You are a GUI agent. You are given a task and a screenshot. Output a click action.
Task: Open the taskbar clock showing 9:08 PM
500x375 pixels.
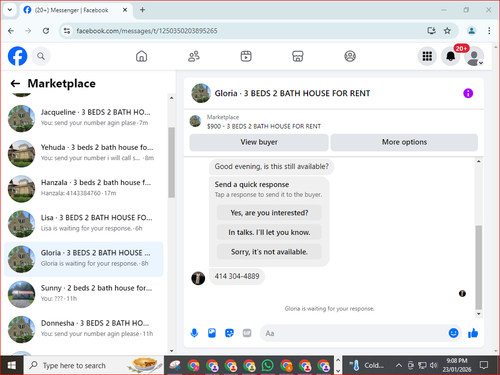[457, 365]
